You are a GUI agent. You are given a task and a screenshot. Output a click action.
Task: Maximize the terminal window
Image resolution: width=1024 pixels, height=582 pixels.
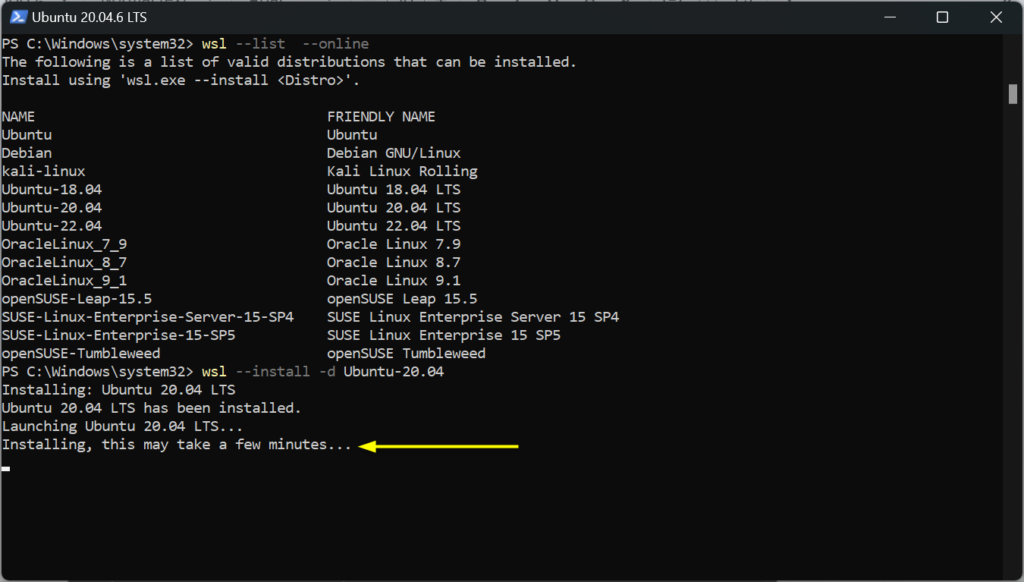point(942,17)
